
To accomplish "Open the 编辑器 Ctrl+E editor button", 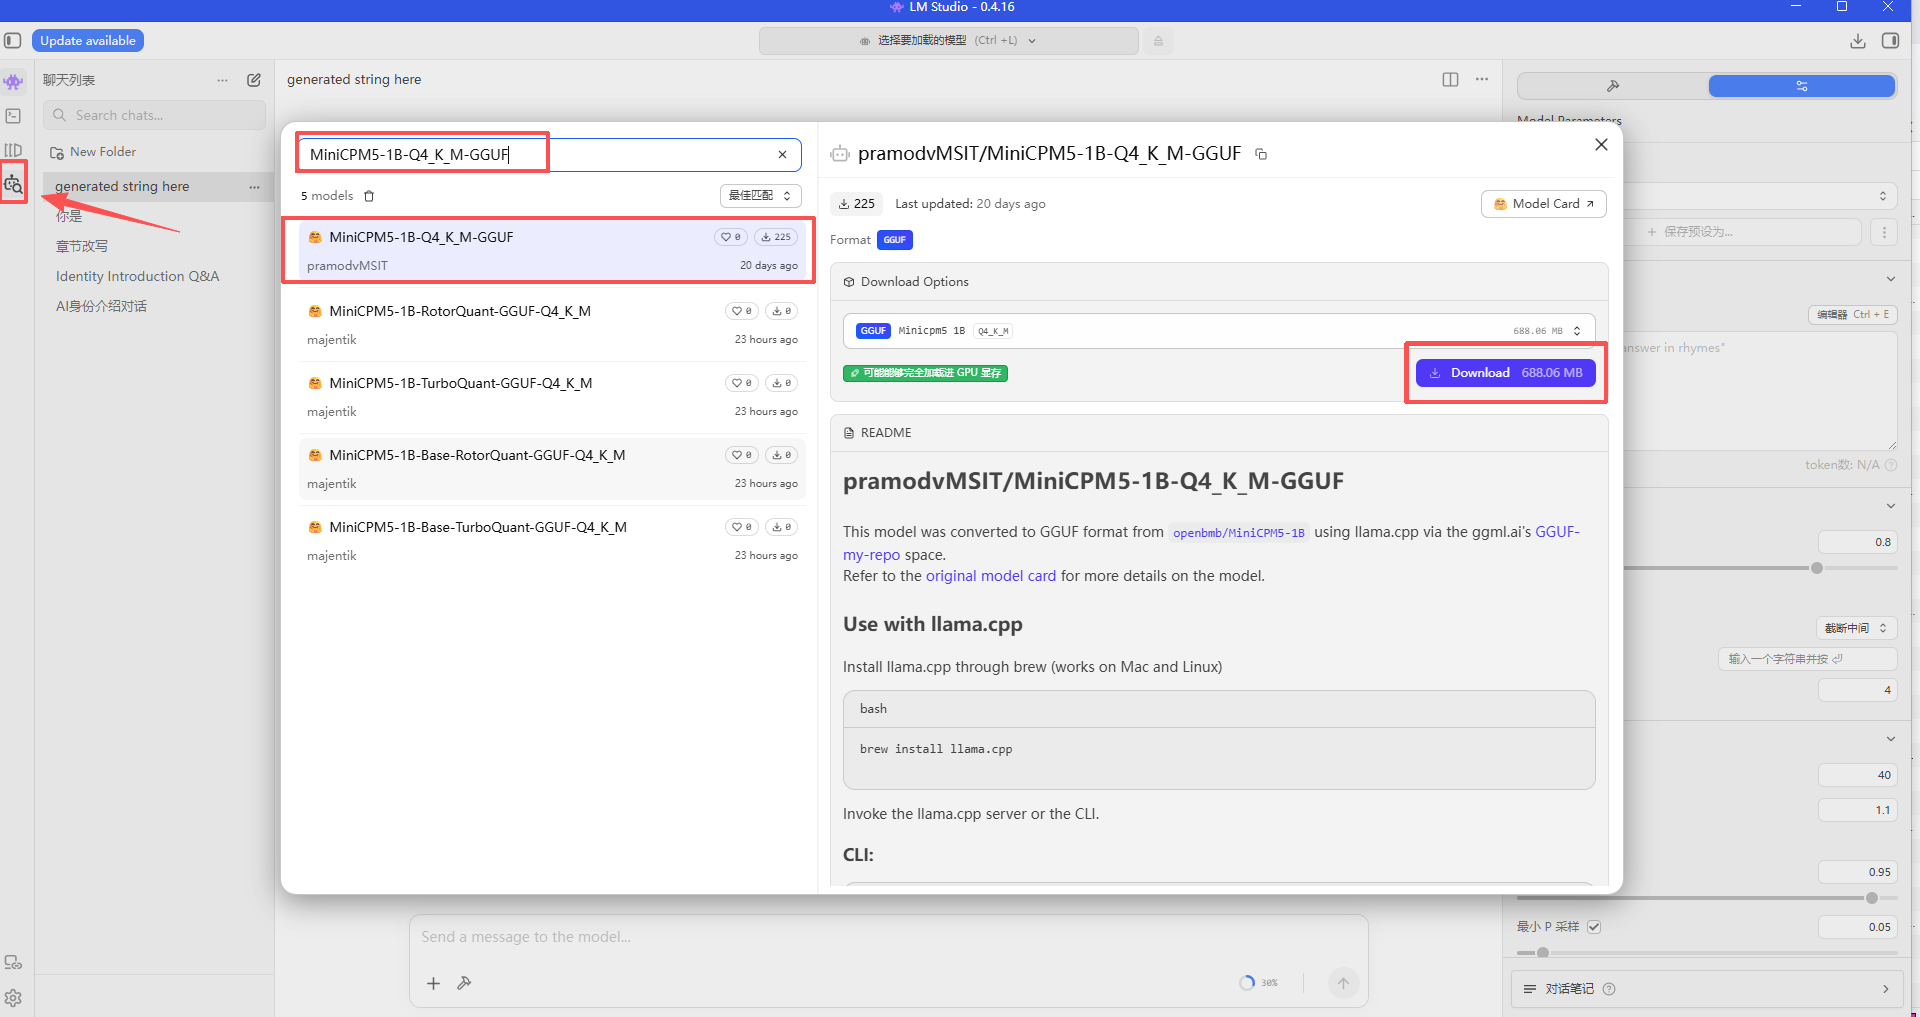I will (x=1853, y=315).
